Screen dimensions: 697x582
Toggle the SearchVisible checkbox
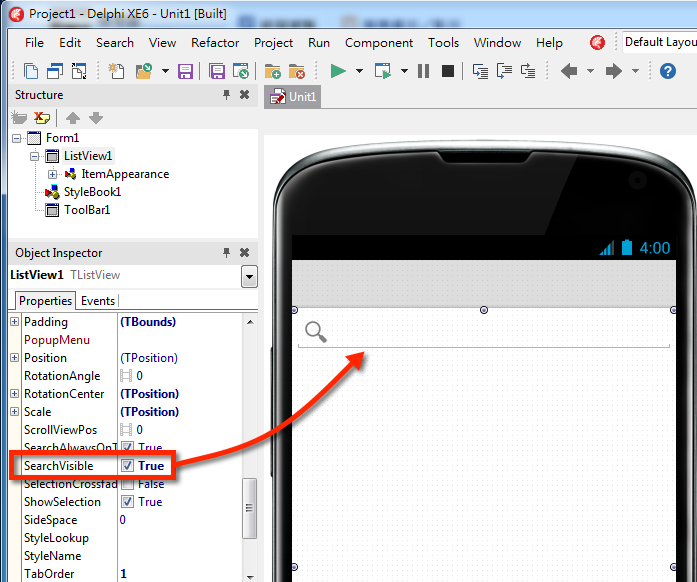tap(127, 466)
